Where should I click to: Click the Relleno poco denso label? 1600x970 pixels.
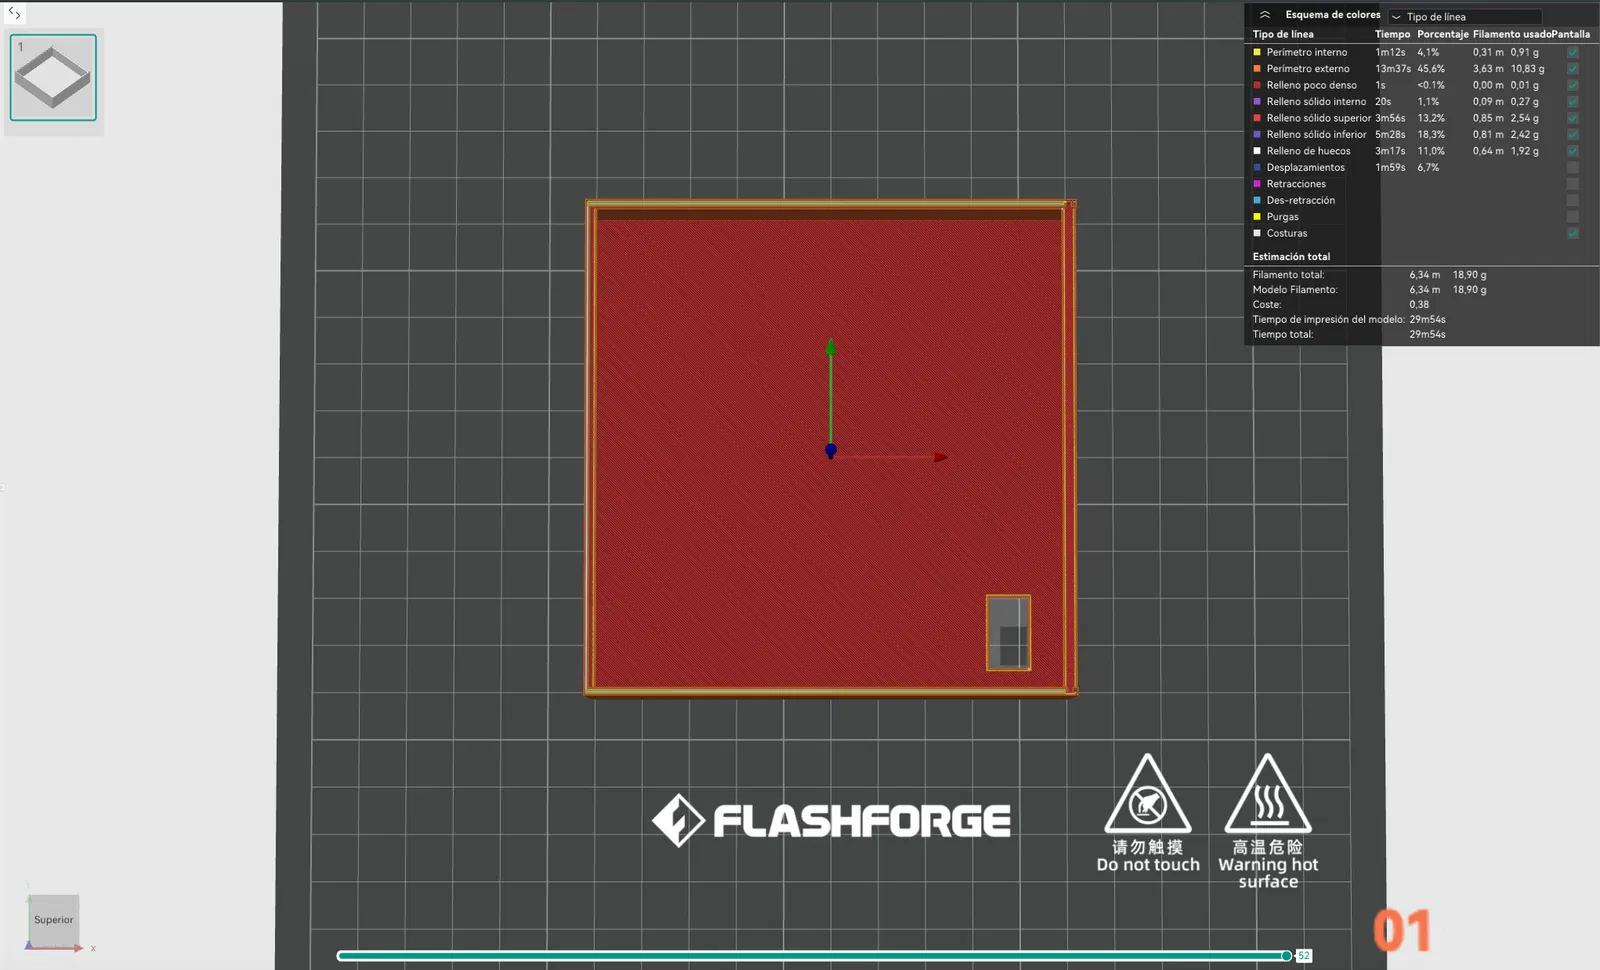coord(1312,85)
